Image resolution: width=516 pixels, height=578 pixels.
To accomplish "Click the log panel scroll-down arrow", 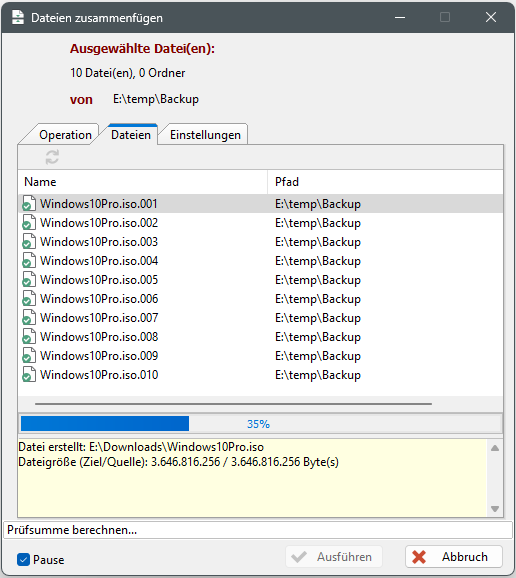I will 495,509.
